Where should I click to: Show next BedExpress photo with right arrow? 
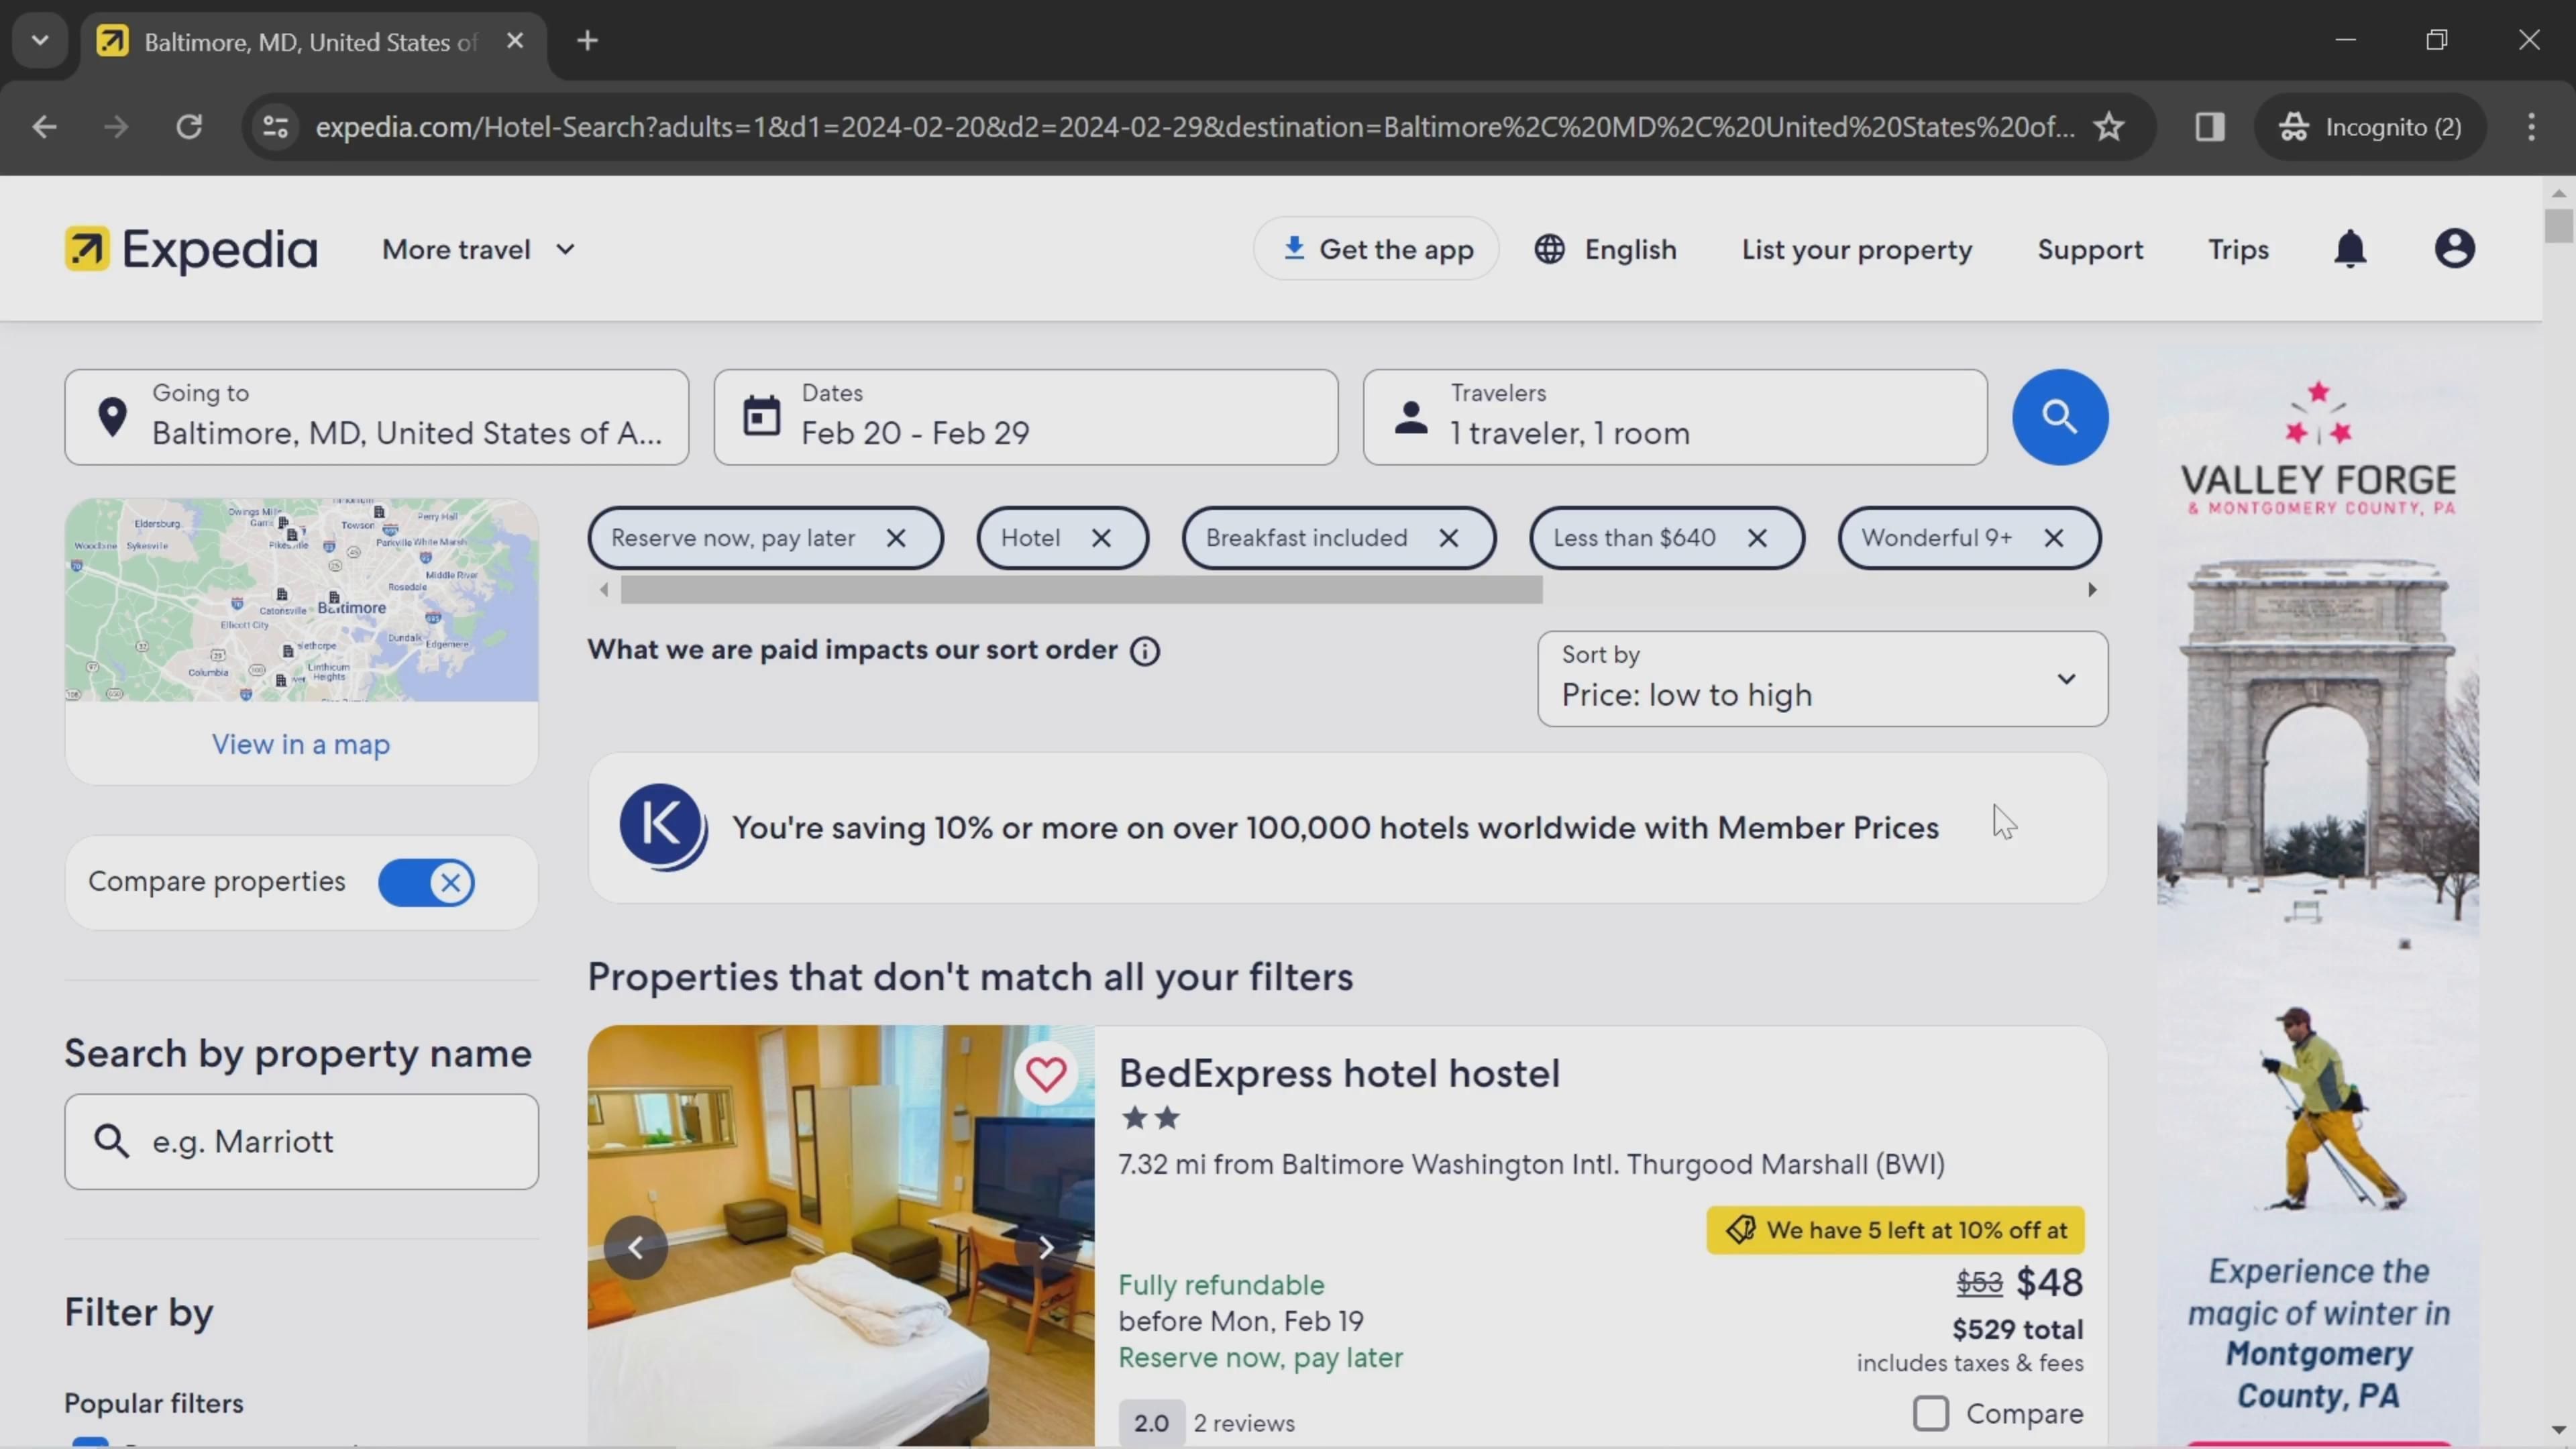pos(1045,1247)
